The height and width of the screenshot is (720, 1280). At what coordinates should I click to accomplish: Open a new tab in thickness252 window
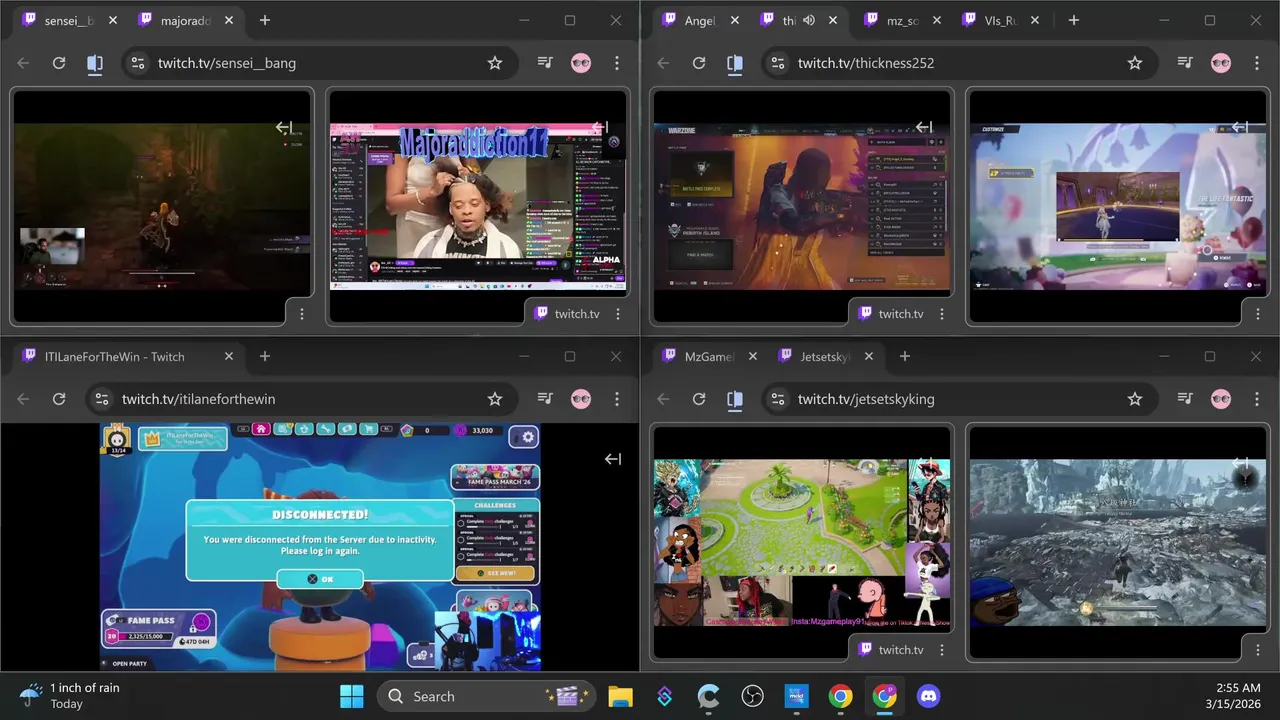[1073, 20]
